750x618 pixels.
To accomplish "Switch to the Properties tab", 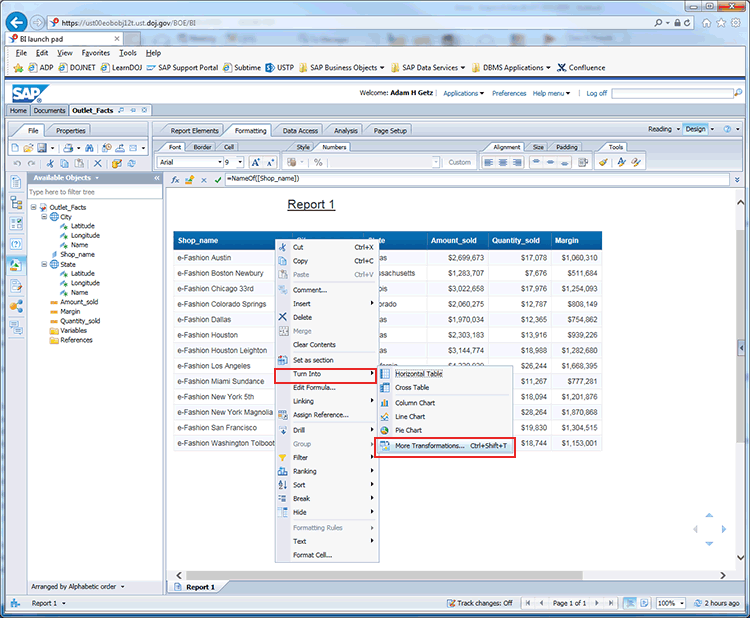I will click(x=70, y=131).
